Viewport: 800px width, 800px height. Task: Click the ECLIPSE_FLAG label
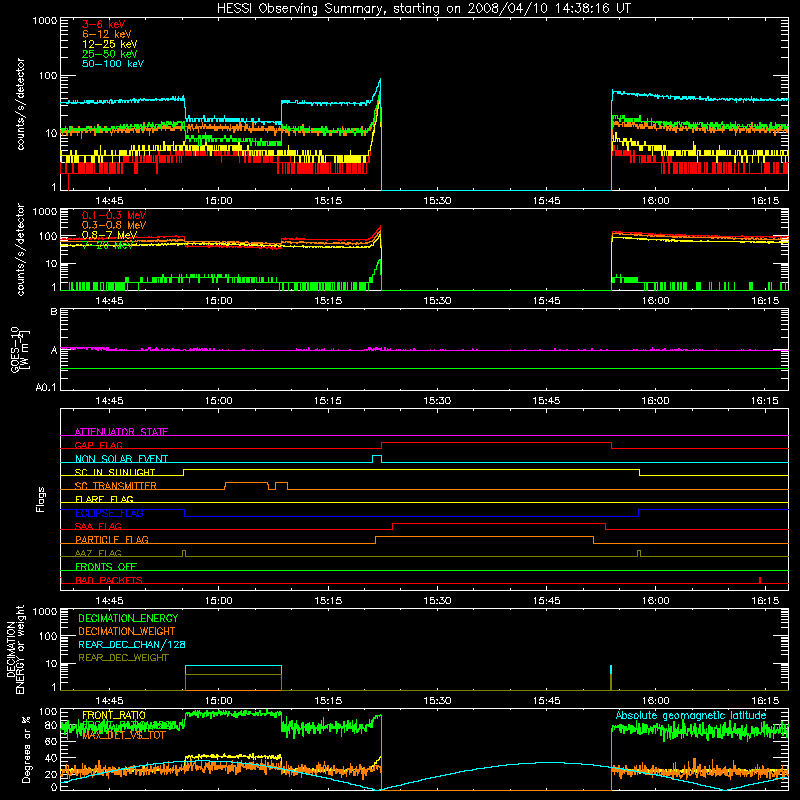[x=109, y=513]
